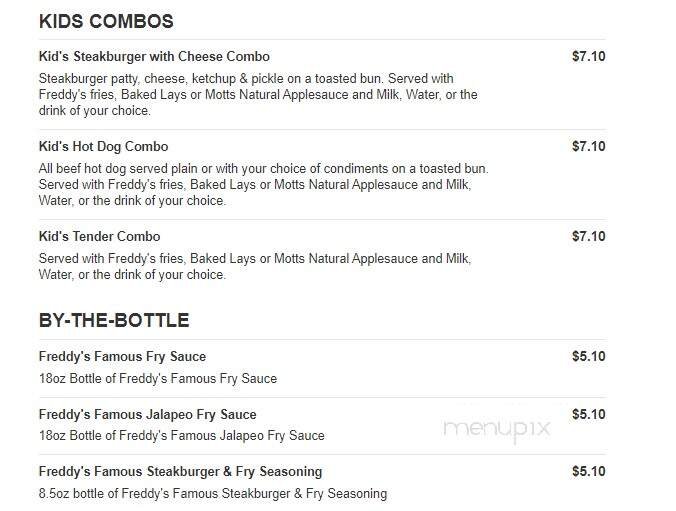Open Freddy's Famous Jalapeo Fry Sauce item
This screenshot has height=511, width=676.
coord(147,415)
